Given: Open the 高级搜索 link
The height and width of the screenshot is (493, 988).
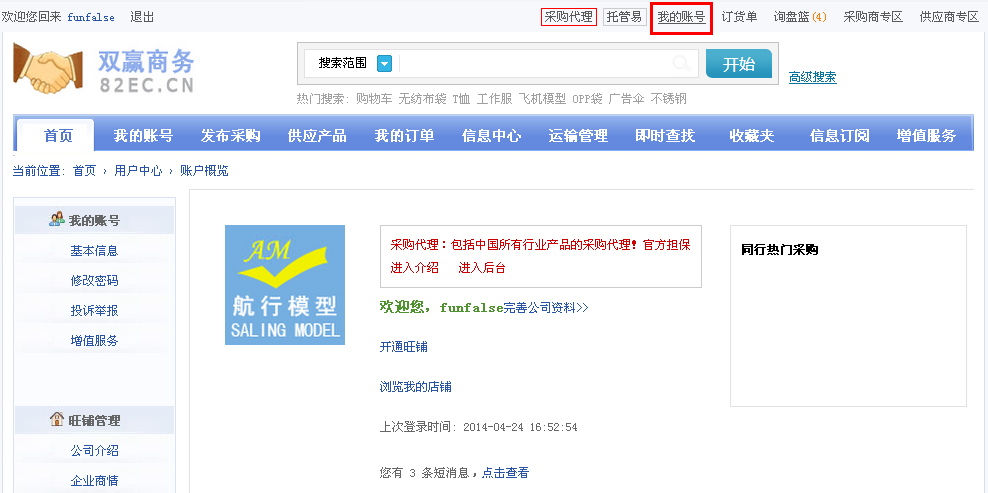Looking at the screenshot, I should point(812,77).
